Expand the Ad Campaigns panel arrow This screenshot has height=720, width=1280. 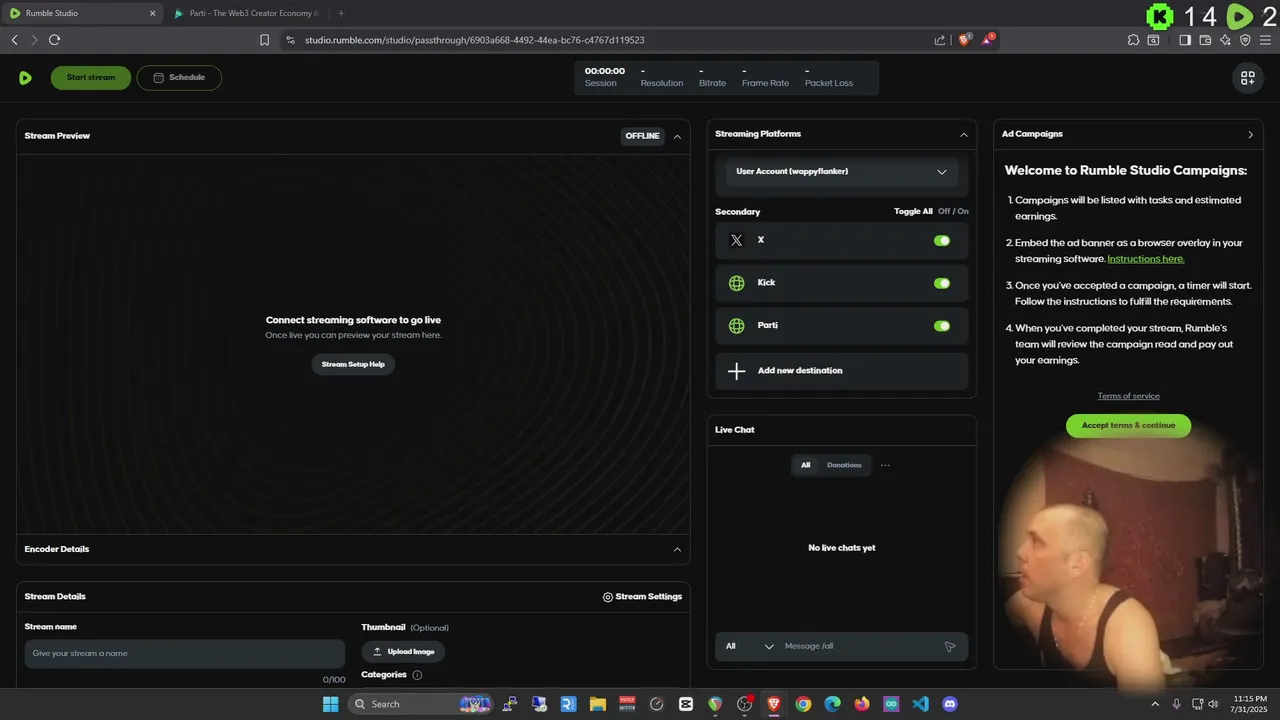click(1250, 135)
